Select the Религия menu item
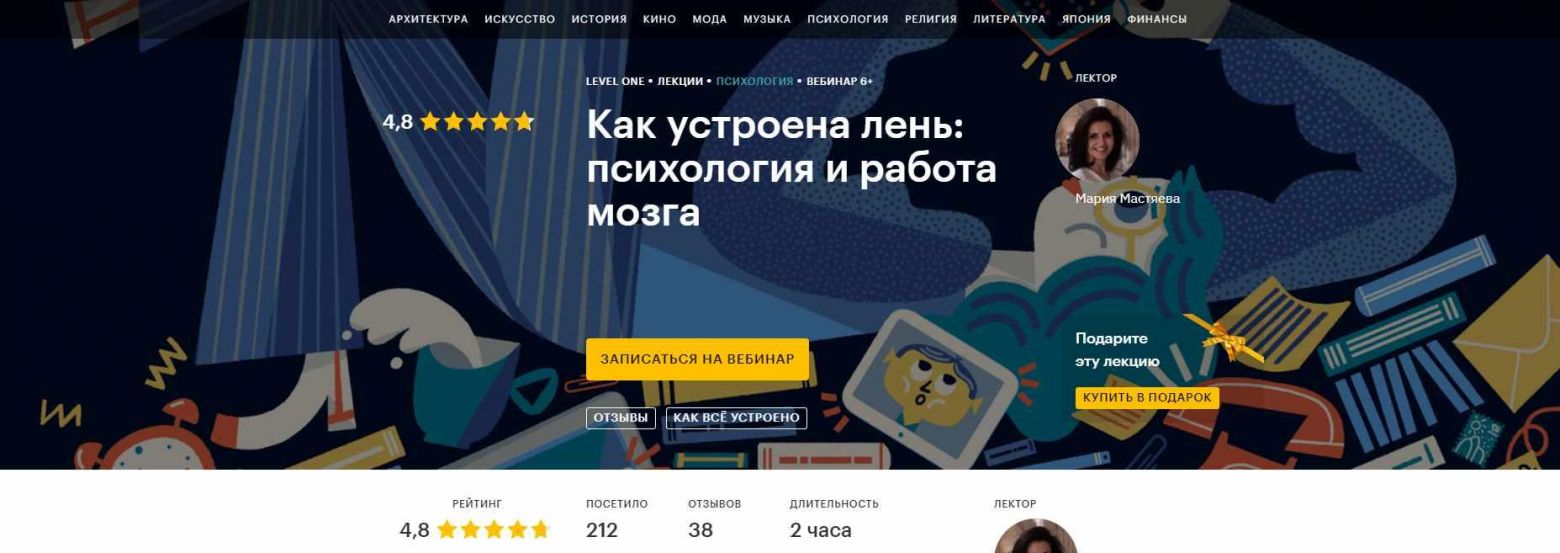 tap(931, 19)
